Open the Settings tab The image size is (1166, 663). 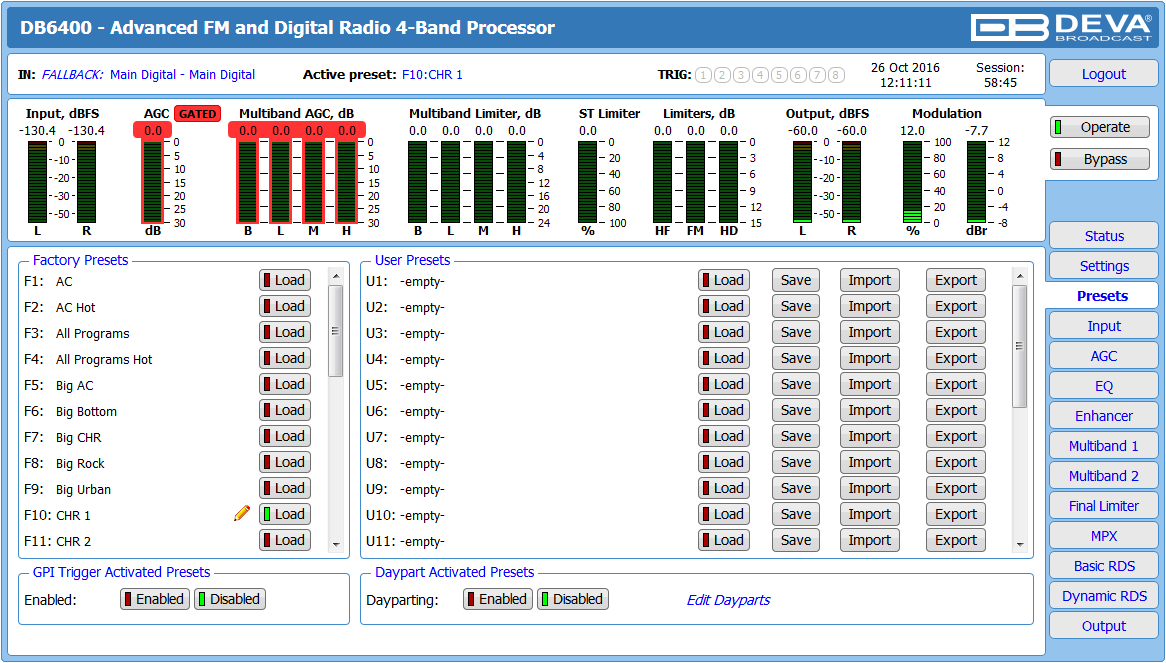(1104, 266)
